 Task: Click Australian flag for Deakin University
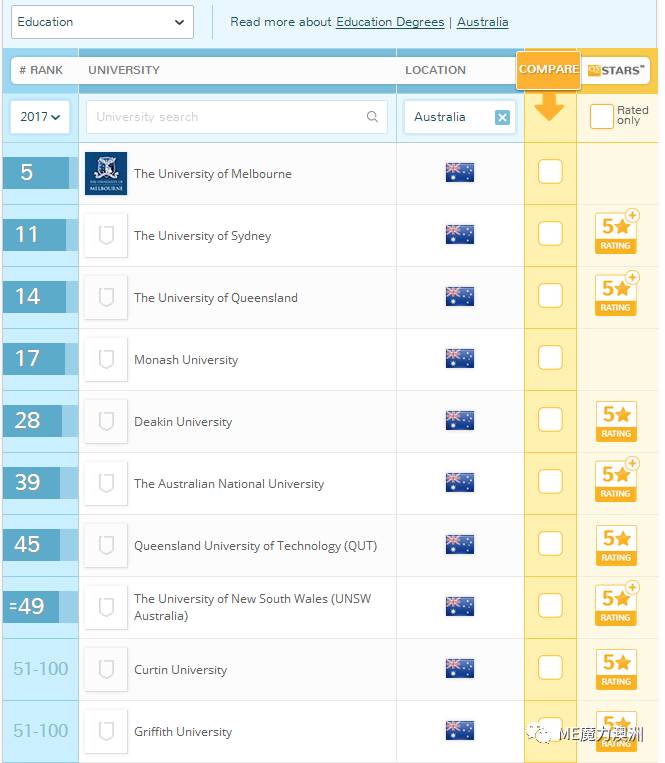tap(460, 420)
